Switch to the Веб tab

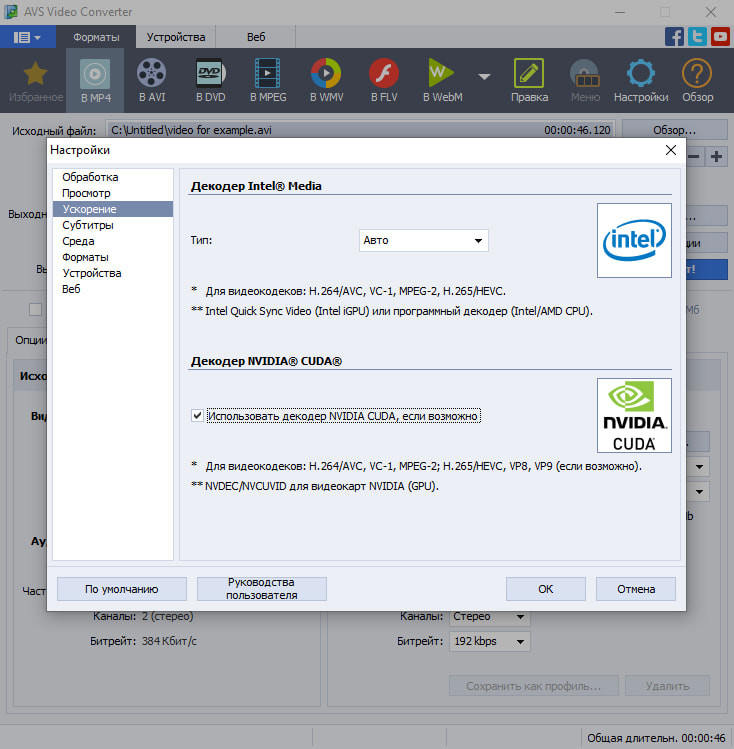256,37
